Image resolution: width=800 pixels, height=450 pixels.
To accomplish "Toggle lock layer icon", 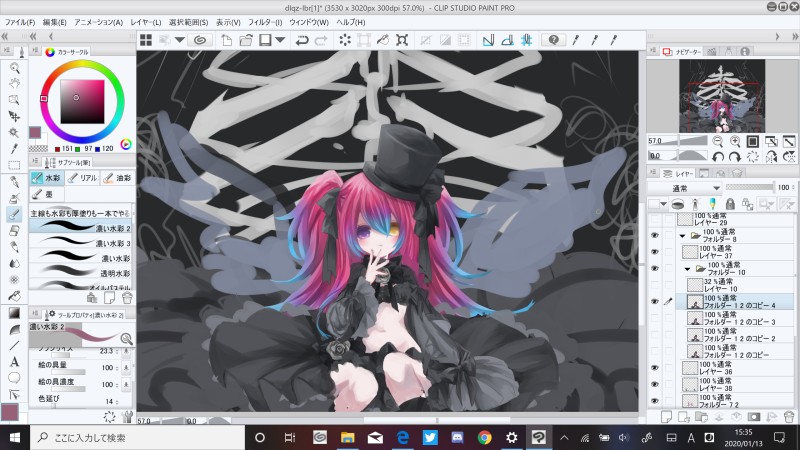I will (x=730, y=204).
